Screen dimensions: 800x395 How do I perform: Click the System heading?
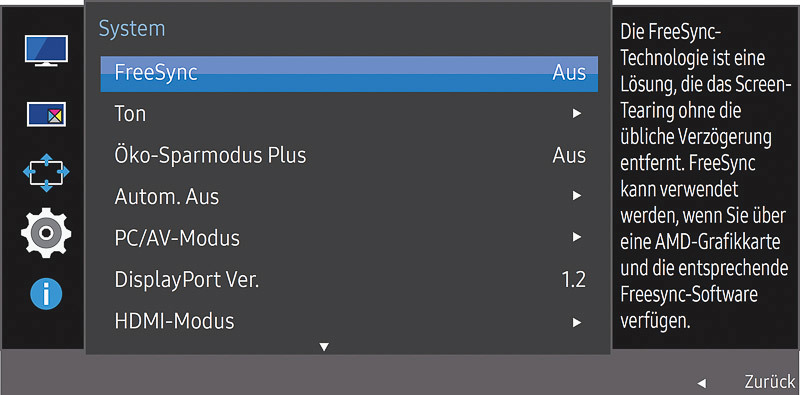132,29
